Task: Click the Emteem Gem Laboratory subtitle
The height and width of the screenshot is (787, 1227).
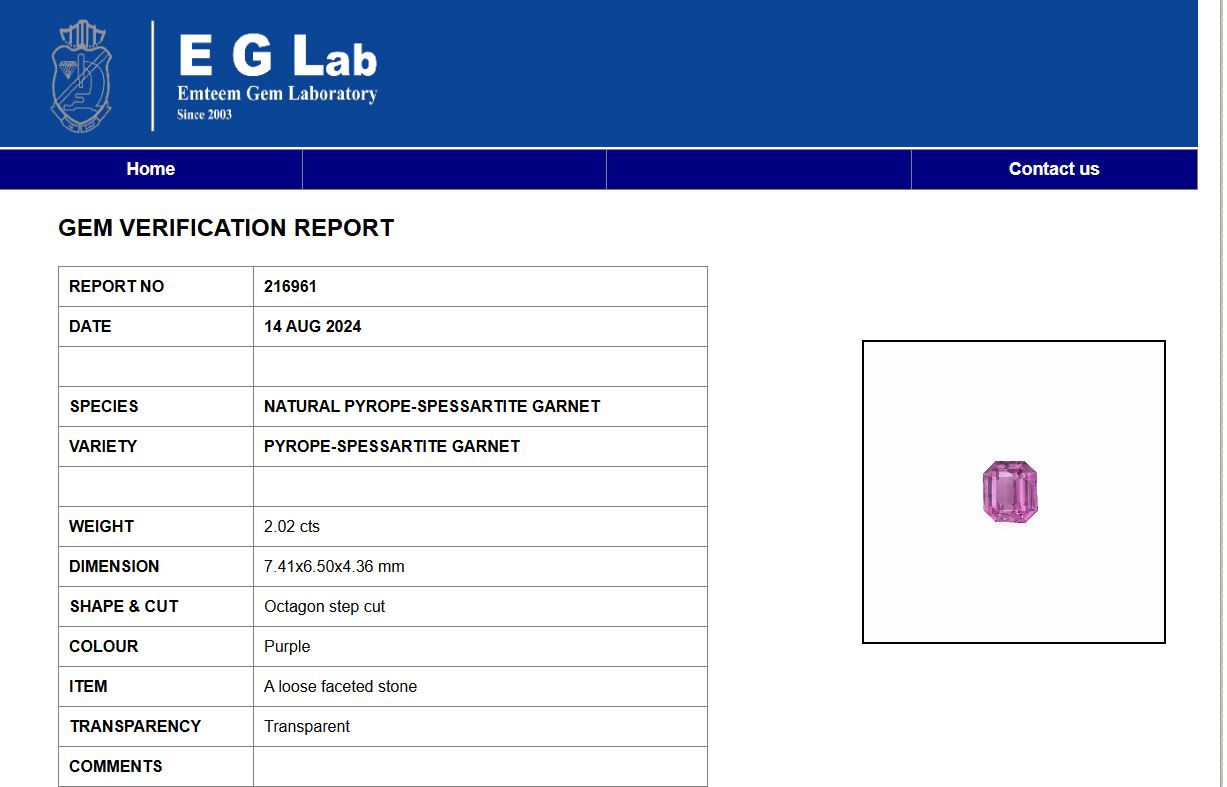Action: click(x=277, y=94)
